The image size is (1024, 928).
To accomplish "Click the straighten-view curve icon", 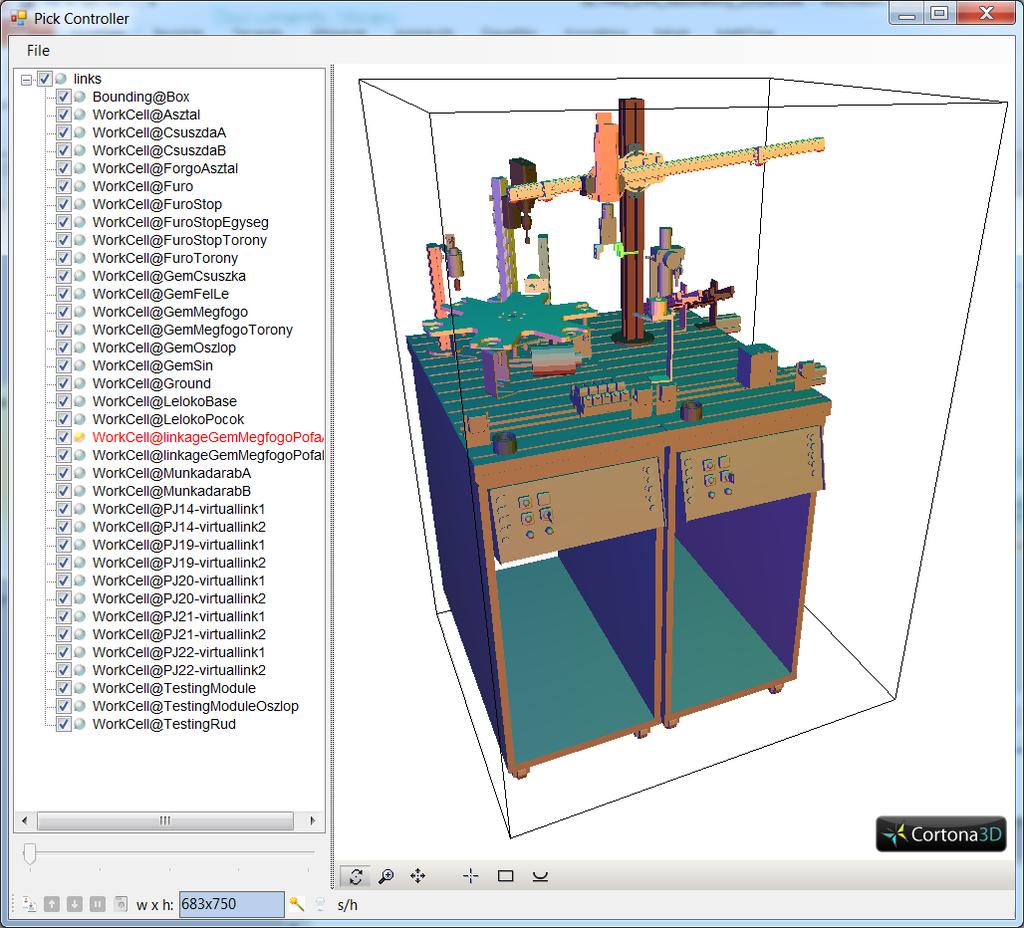I will [x=540, y=876].
